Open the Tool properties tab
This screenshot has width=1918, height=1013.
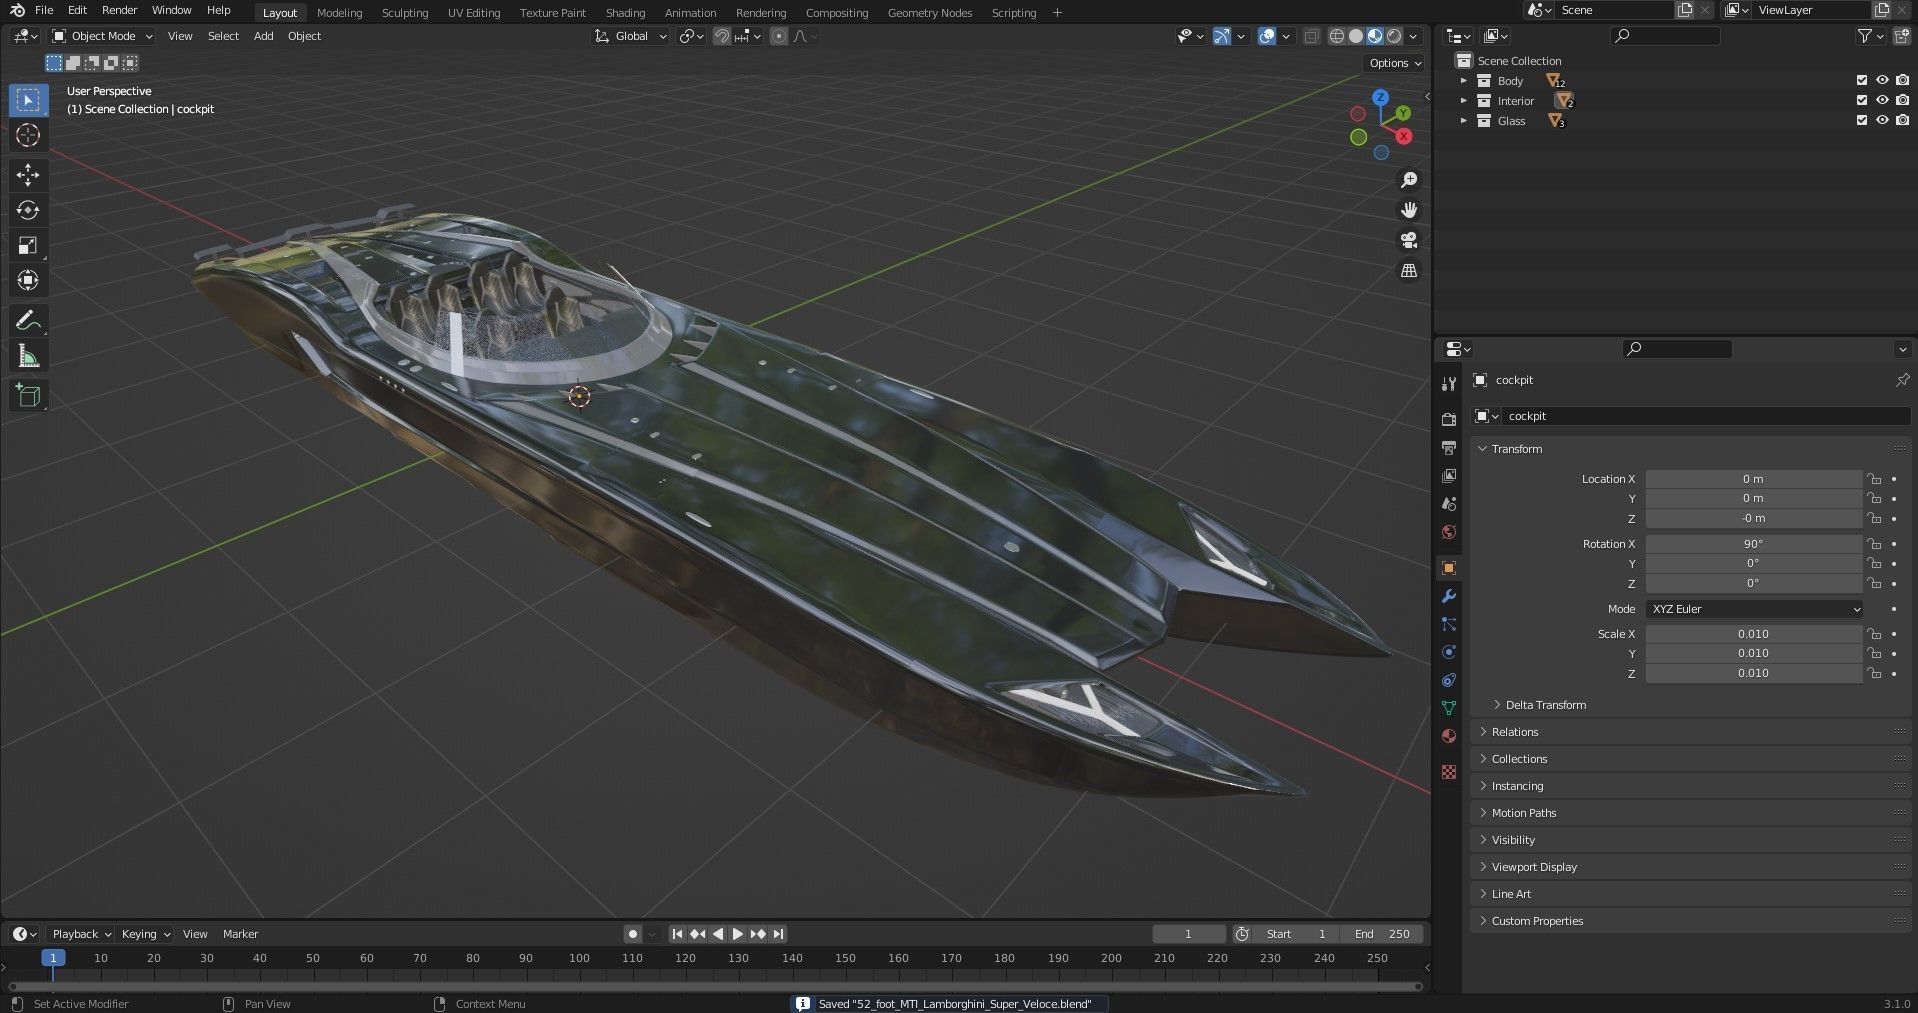click(x=1449, y=384)
